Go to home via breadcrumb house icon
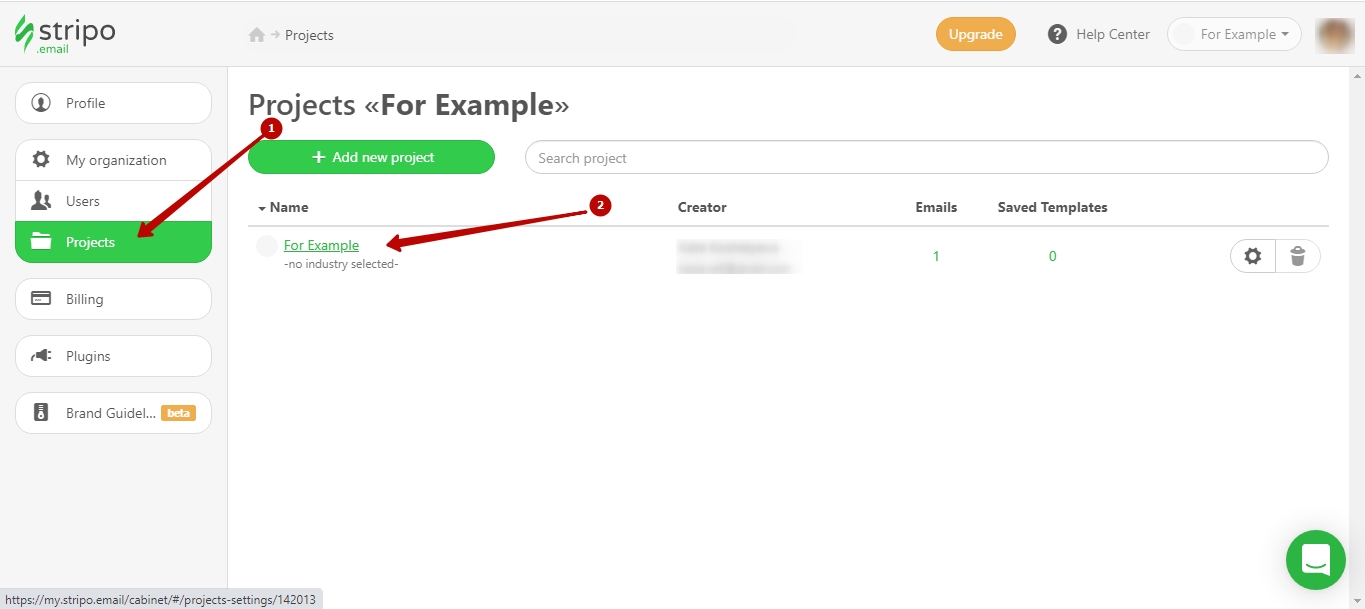 click(x=257, y=35)
